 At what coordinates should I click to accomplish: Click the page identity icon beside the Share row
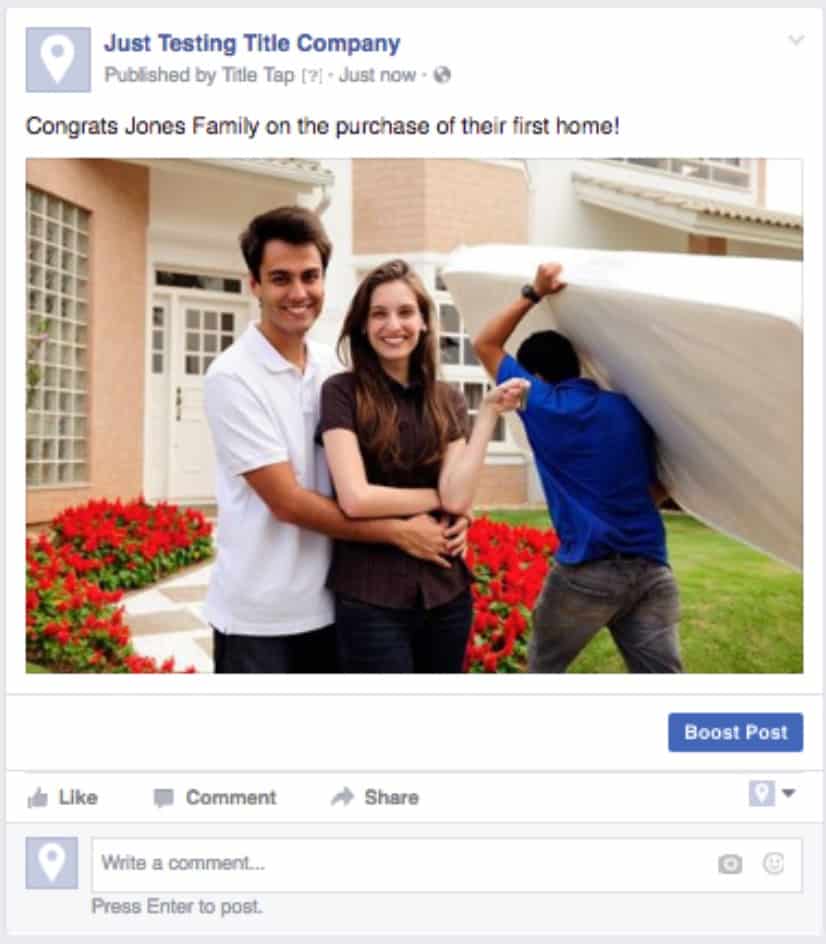pos(762,793)
